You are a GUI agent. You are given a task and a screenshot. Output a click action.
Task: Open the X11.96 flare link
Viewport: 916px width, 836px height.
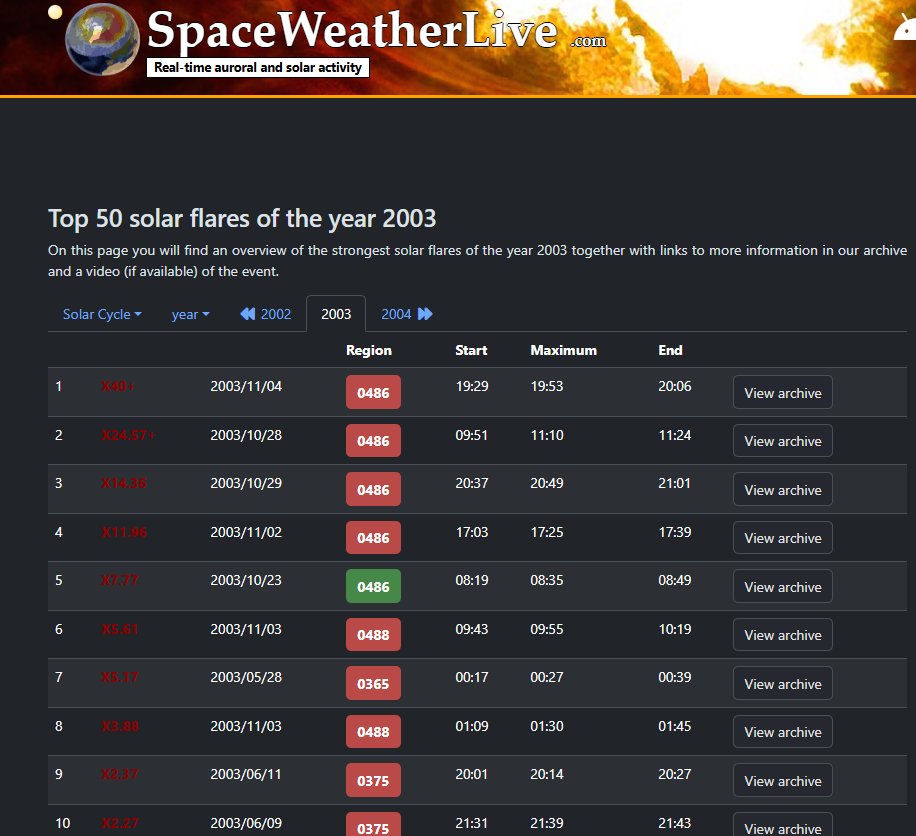coord(124,532)
